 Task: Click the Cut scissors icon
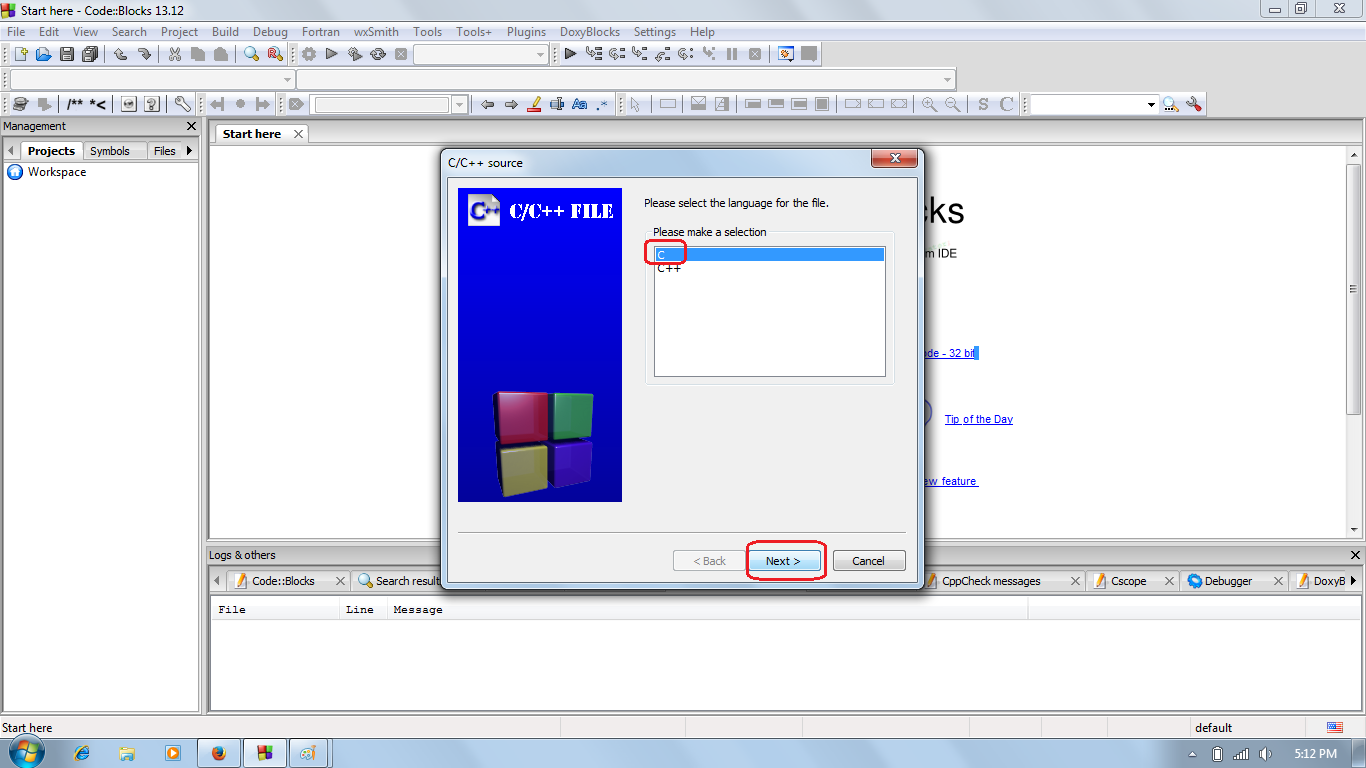175,54
